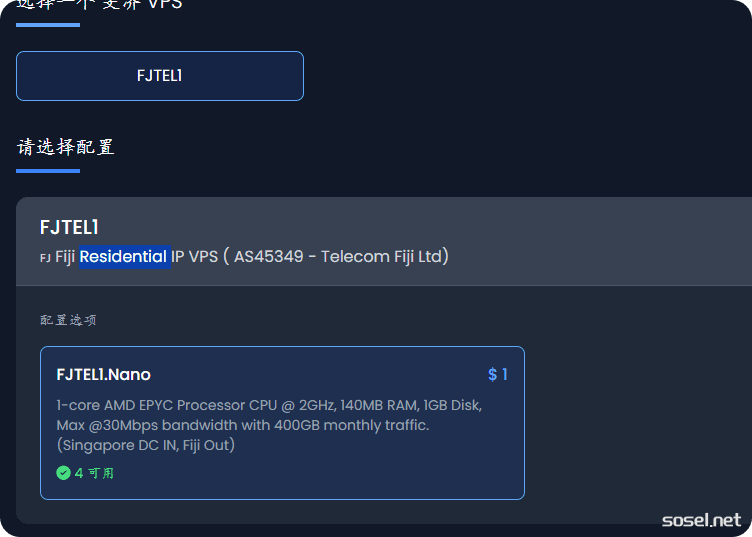Click the $1 price label
752x537 pixels.
click(498, 375)
